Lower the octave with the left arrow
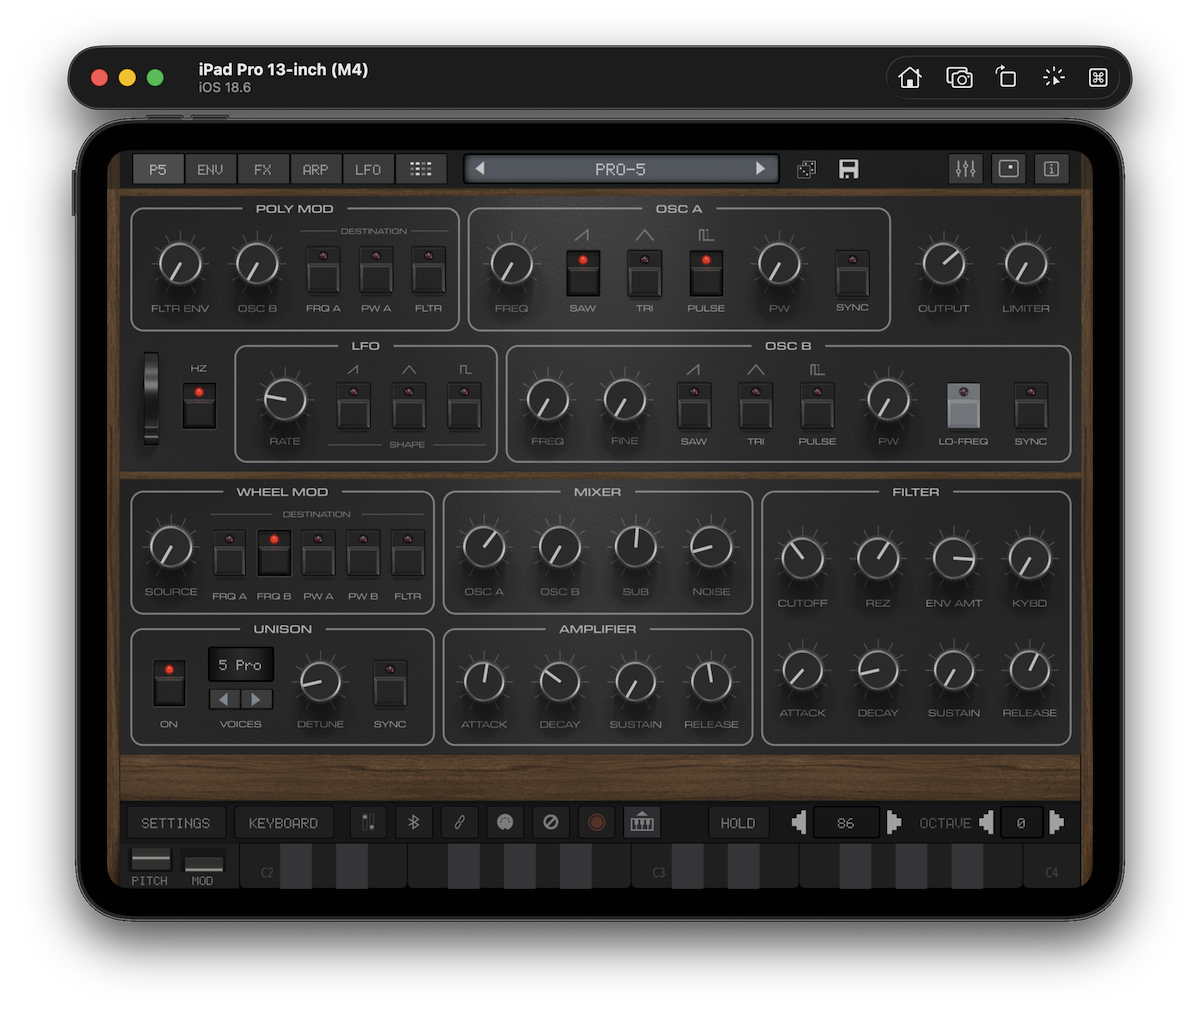1200x1019 pixels. (986, 823)
